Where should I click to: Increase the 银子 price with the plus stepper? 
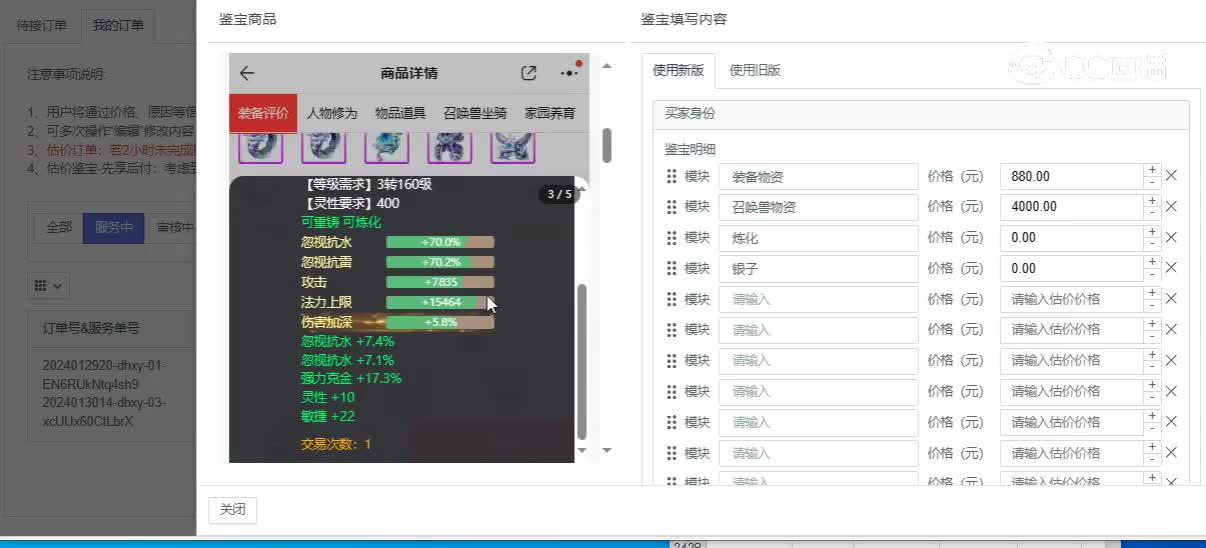1152,262
